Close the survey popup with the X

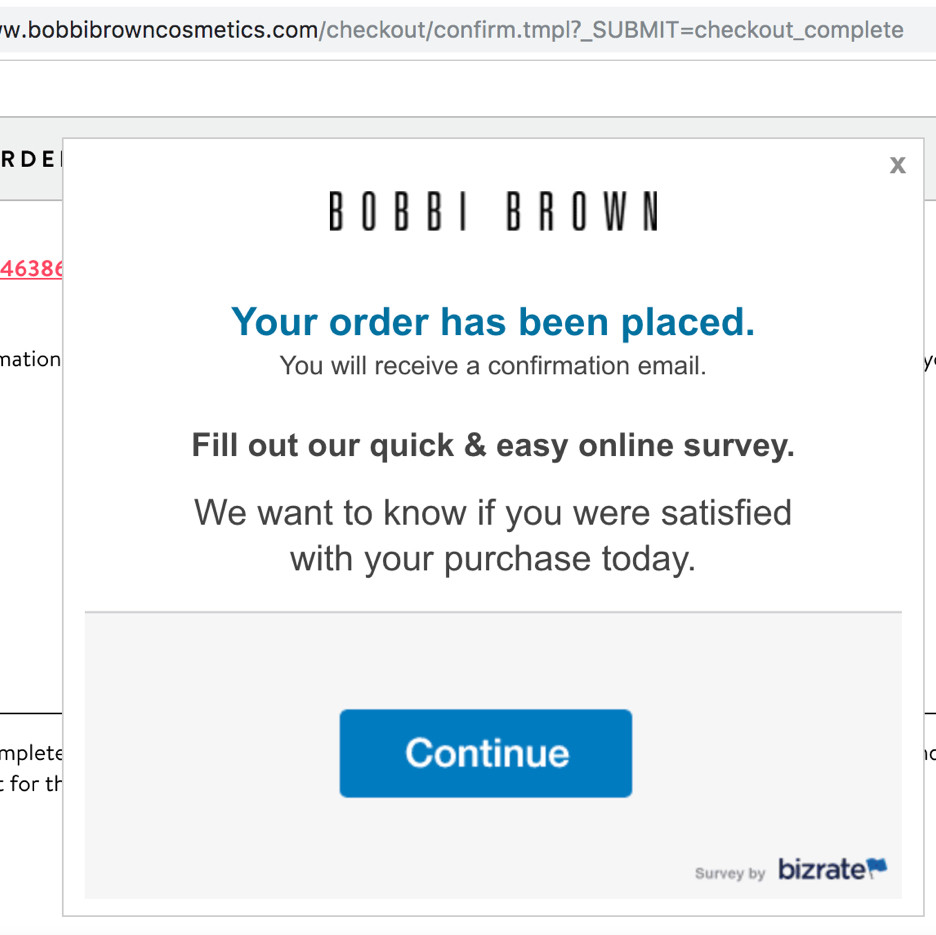[x=897, y=165]
